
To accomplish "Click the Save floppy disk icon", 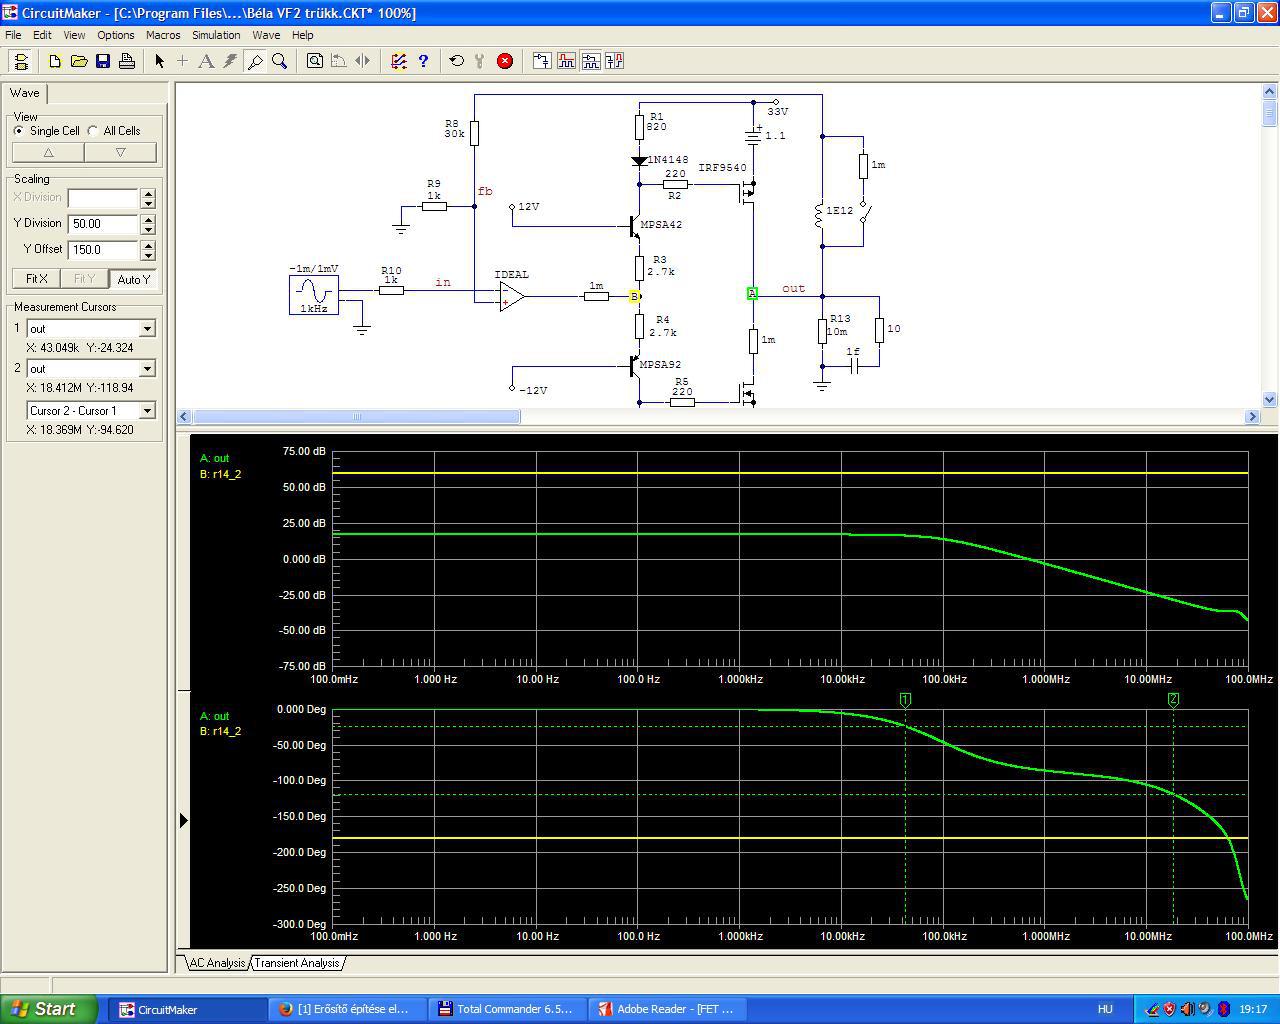I will 103,61.
